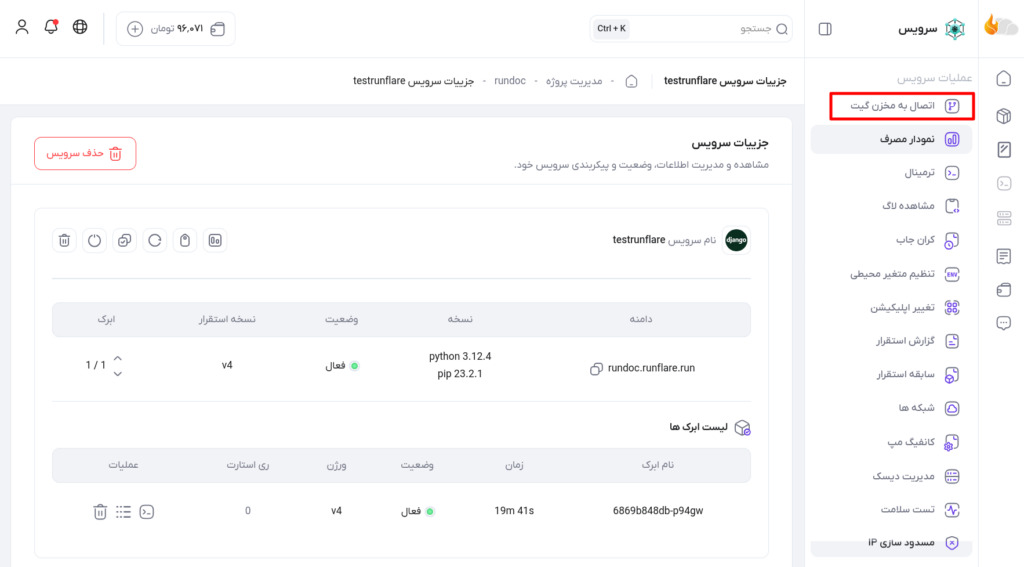Click home icon in breadcrumb

click(632, 81)
